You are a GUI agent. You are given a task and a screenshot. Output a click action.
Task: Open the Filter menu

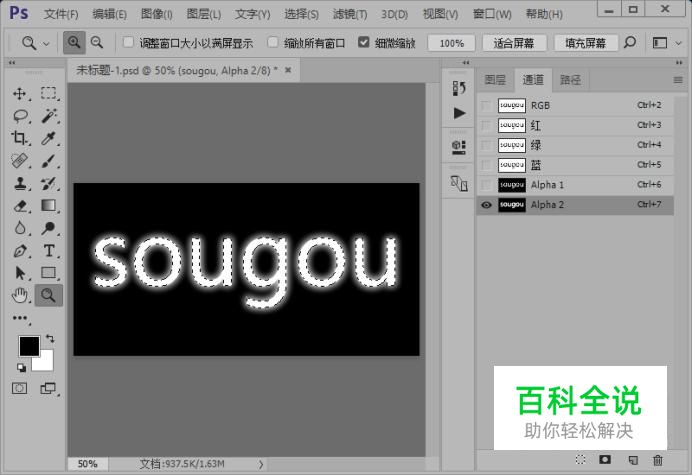tap(350, 14)
